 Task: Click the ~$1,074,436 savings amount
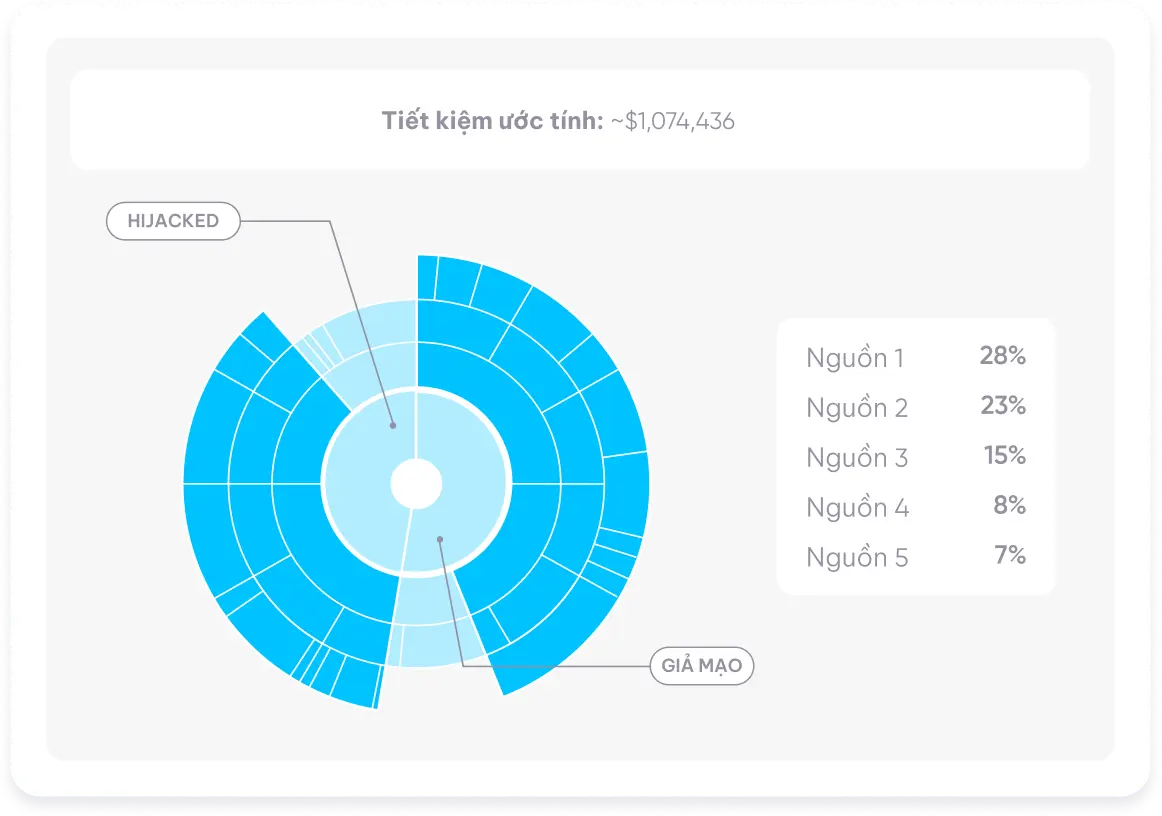672,122
